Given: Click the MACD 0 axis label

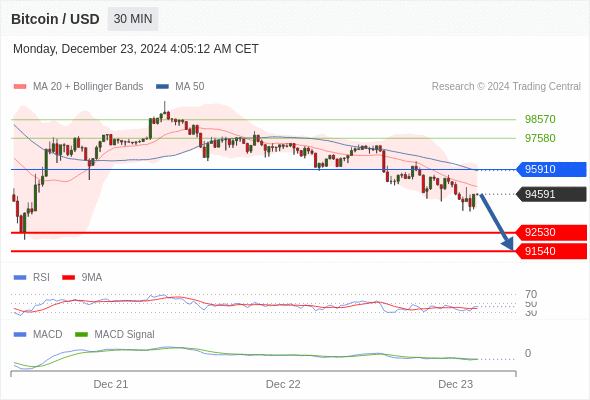Looking at the screenshot, I should pos(528,353).
